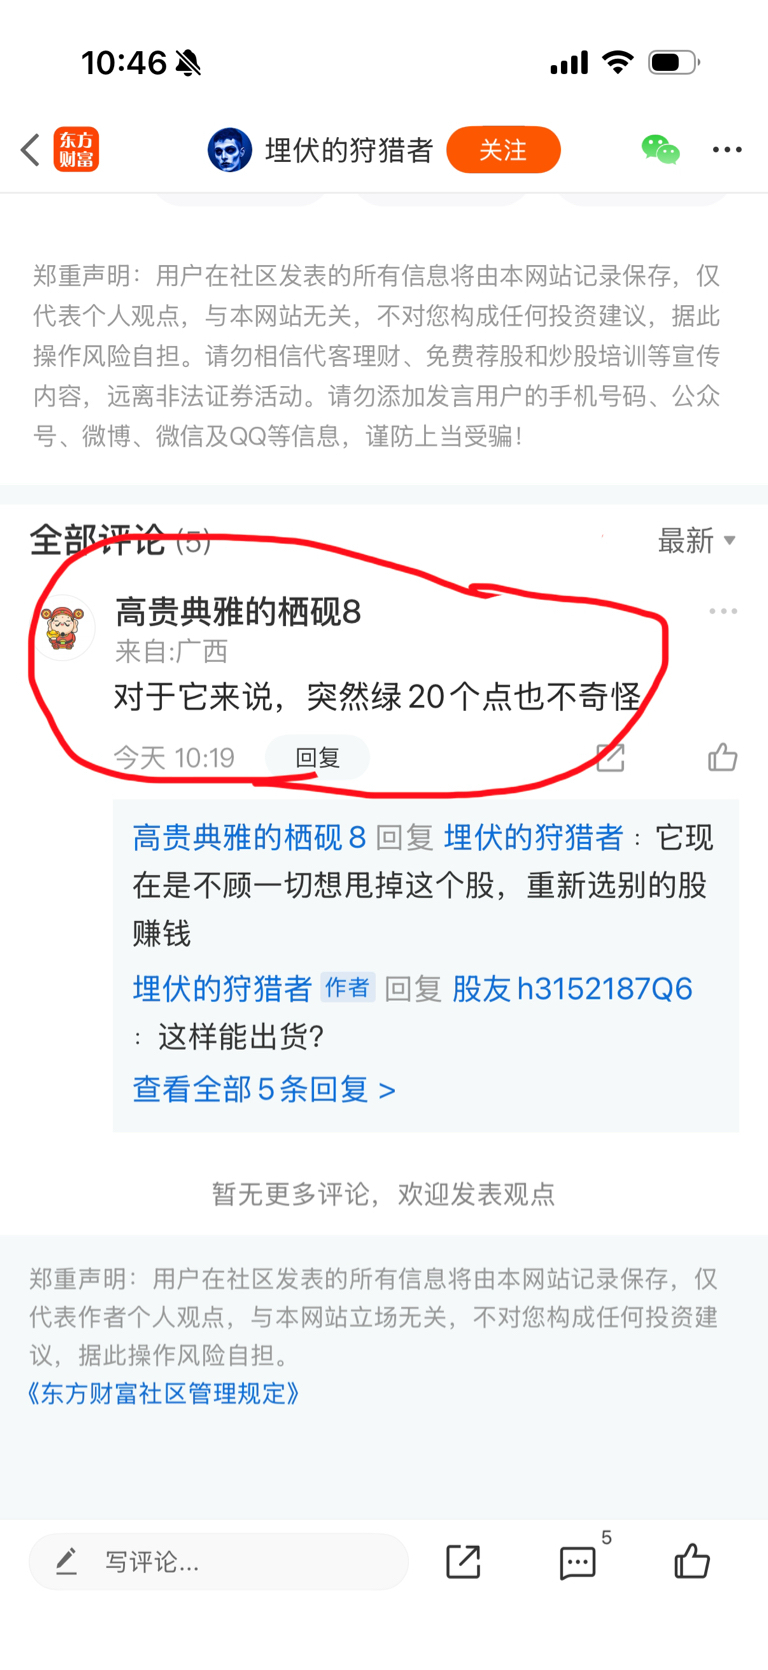The image size is (768, 1670).
Task: Open commenter 高贵典雅的栖砚8's avatar
Action: tap(66, 627)
